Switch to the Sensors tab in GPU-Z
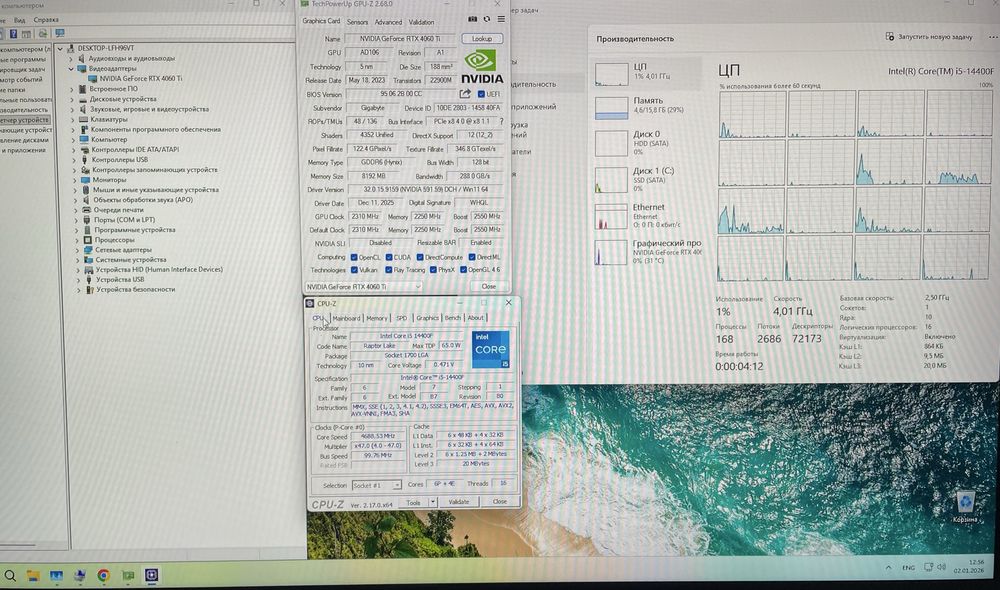Viewport: 1000px width, 590px height. click(358, 22)
